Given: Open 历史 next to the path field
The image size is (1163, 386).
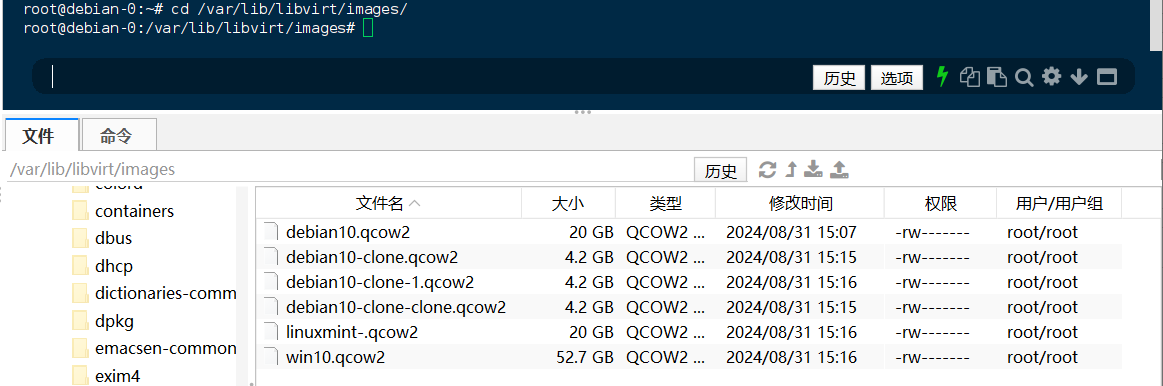Looking at the screenshot, I should pyautogui.click(x=720, y=171).
